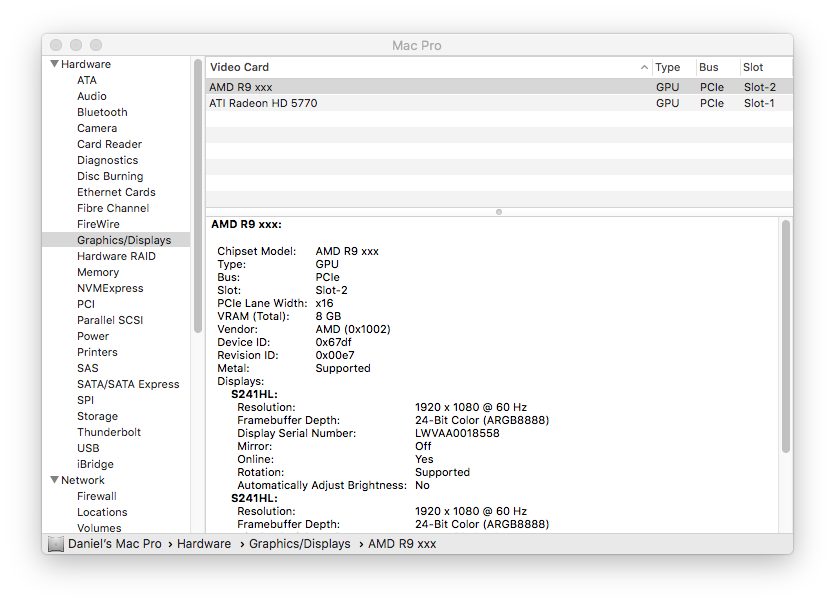The width and height of the screenshot is (835, 604).
Task: Click the Vendor value AMD (0x1002)
Action: [353, 329]
